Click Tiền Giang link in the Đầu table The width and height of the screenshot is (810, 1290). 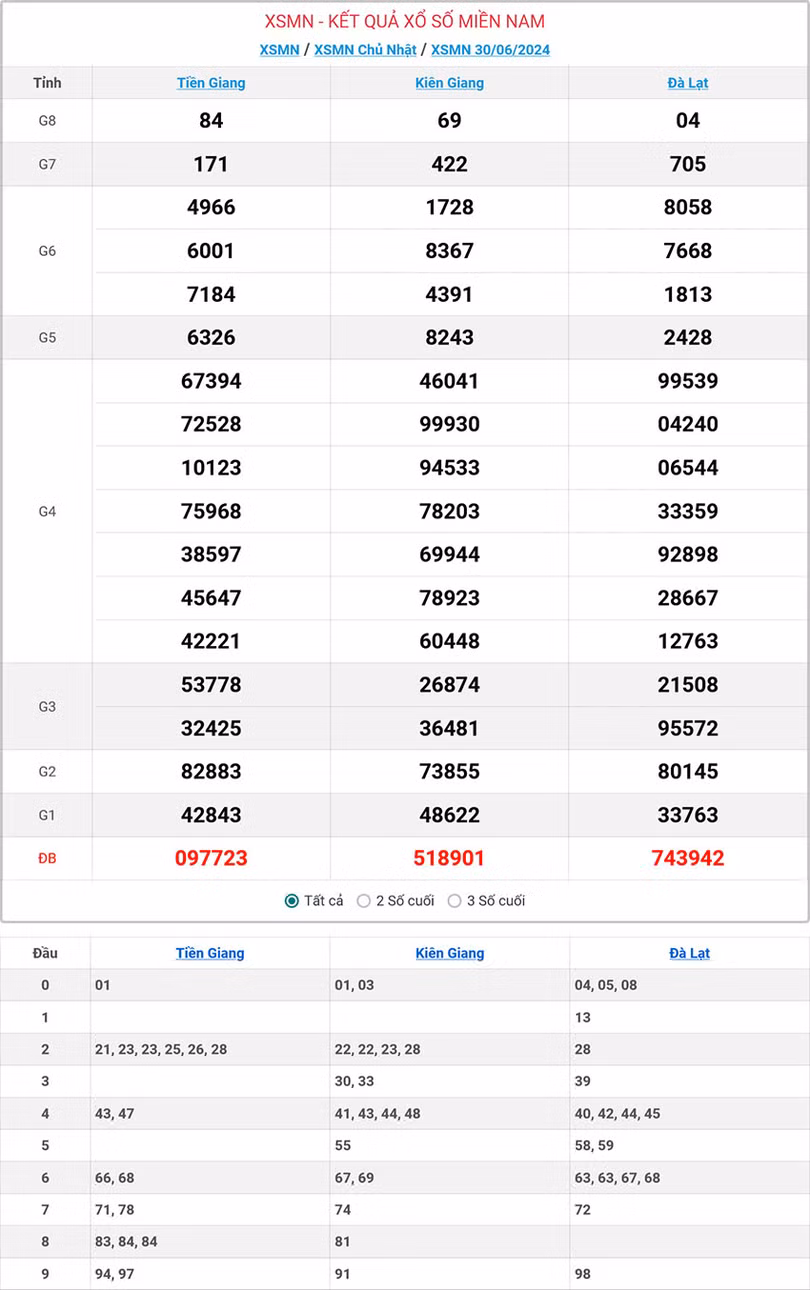(210, 953)
